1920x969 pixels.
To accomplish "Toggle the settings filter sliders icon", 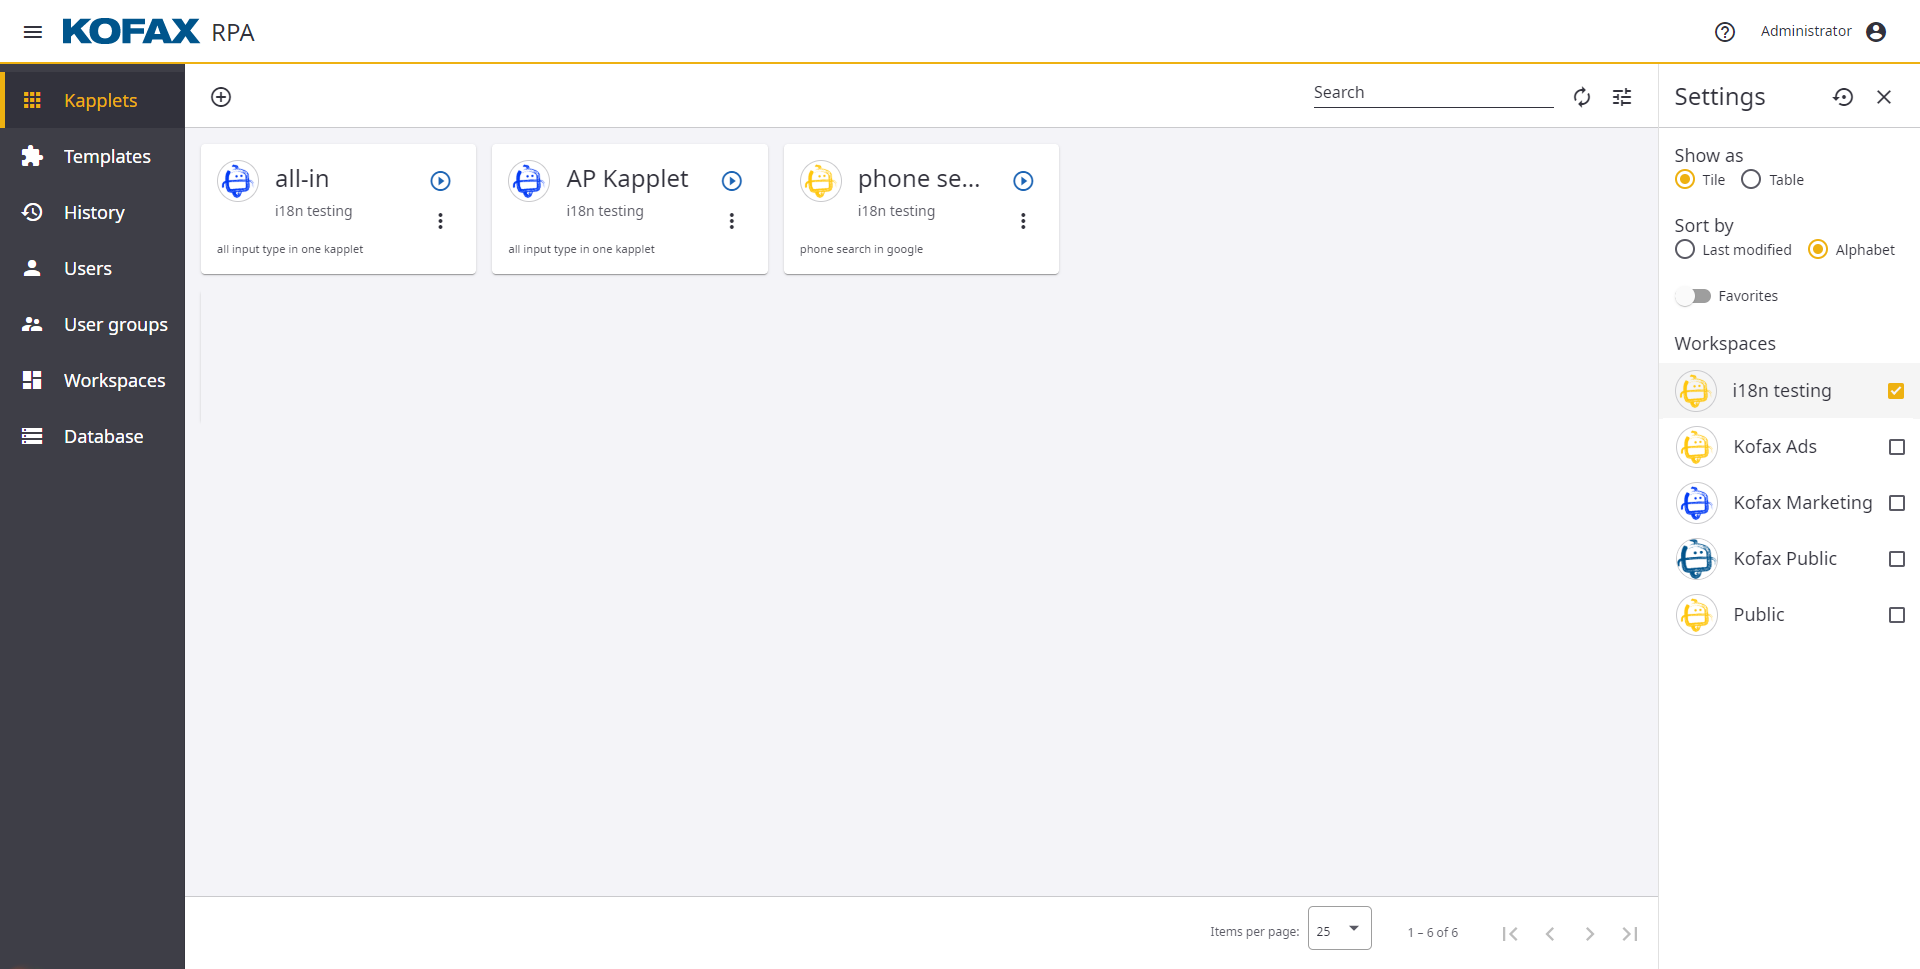I will point(1622,97).
